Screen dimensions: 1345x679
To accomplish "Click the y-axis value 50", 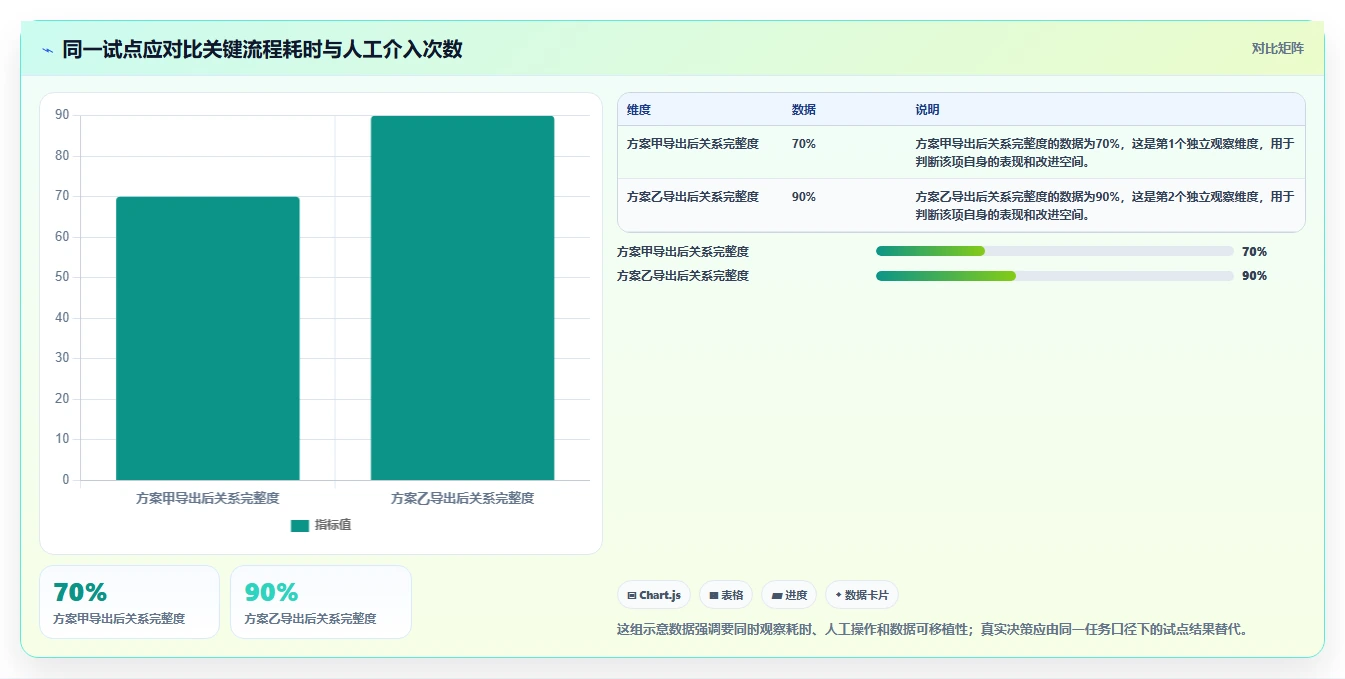I will (x=62, y=277).
